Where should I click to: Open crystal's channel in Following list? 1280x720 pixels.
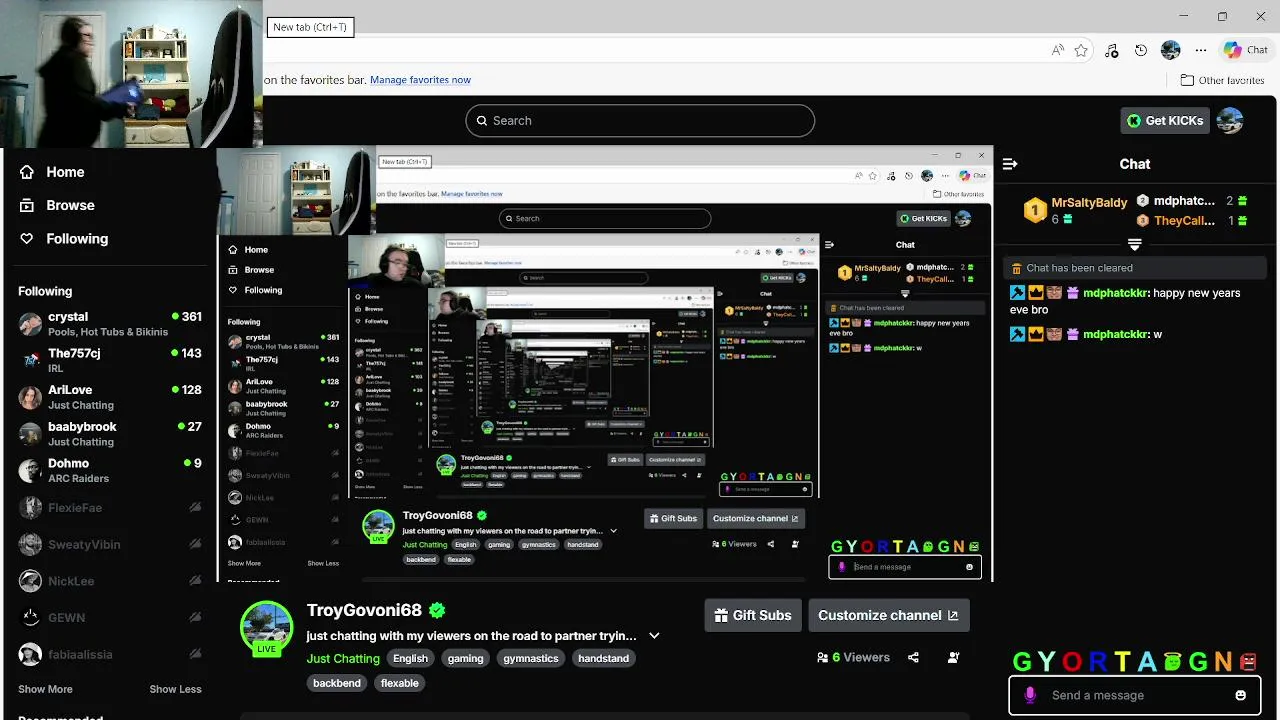click(x=110, y=323)
